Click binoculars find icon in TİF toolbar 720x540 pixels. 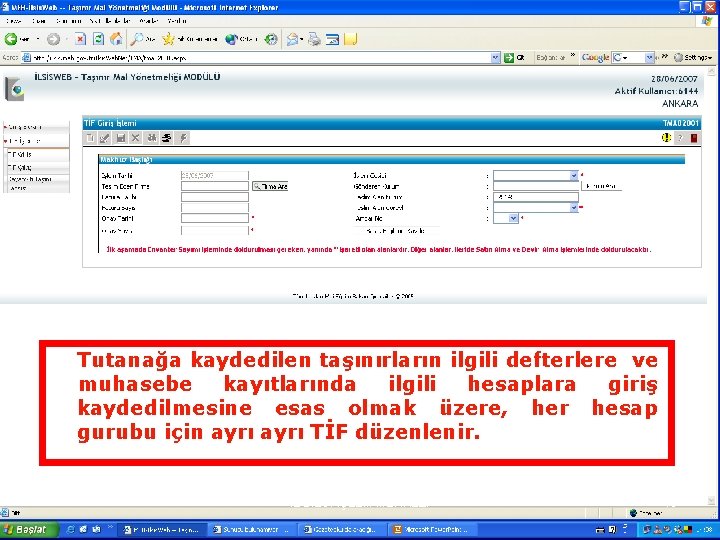pos(151,138)
